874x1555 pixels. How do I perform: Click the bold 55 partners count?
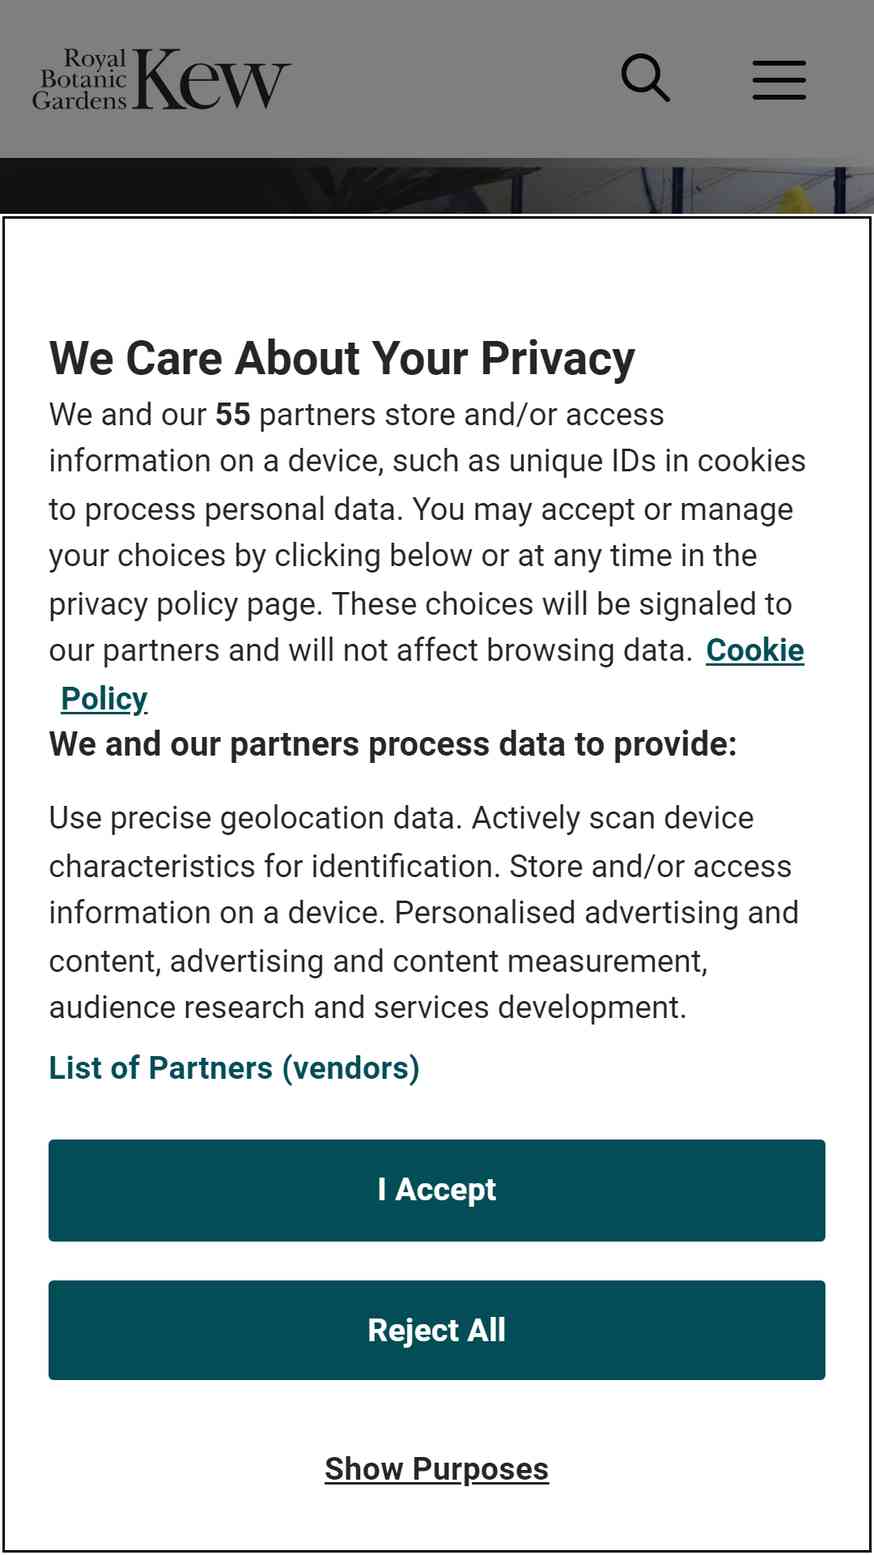point(233,414)
